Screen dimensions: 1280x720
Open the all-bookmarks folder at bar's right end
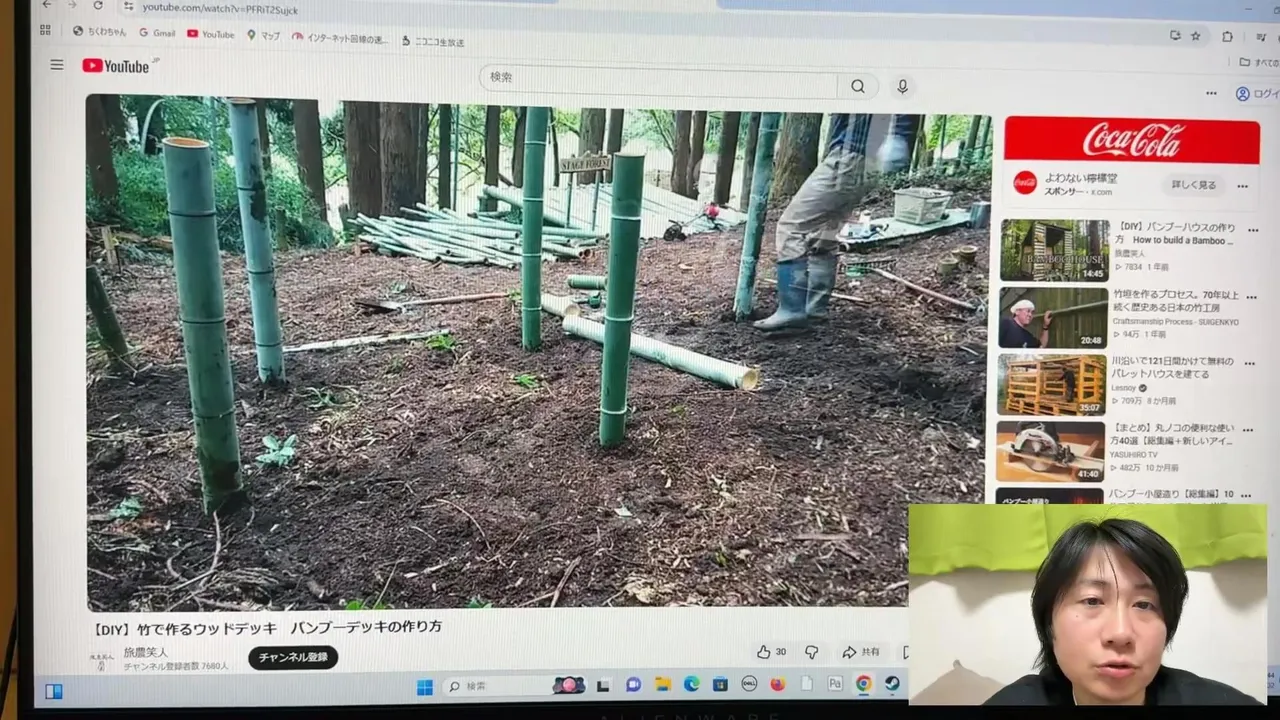tap(1258, 62)
